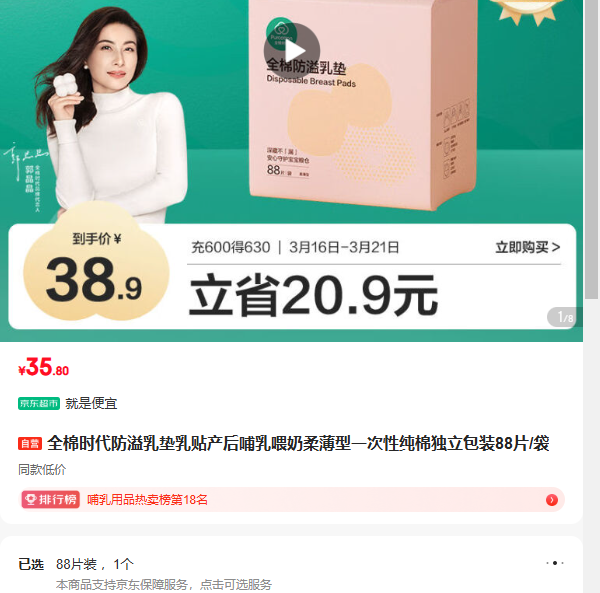Click the 立省20.9元 promotion text
Viewport: 600px width, 593px height.
pos(313,296)
